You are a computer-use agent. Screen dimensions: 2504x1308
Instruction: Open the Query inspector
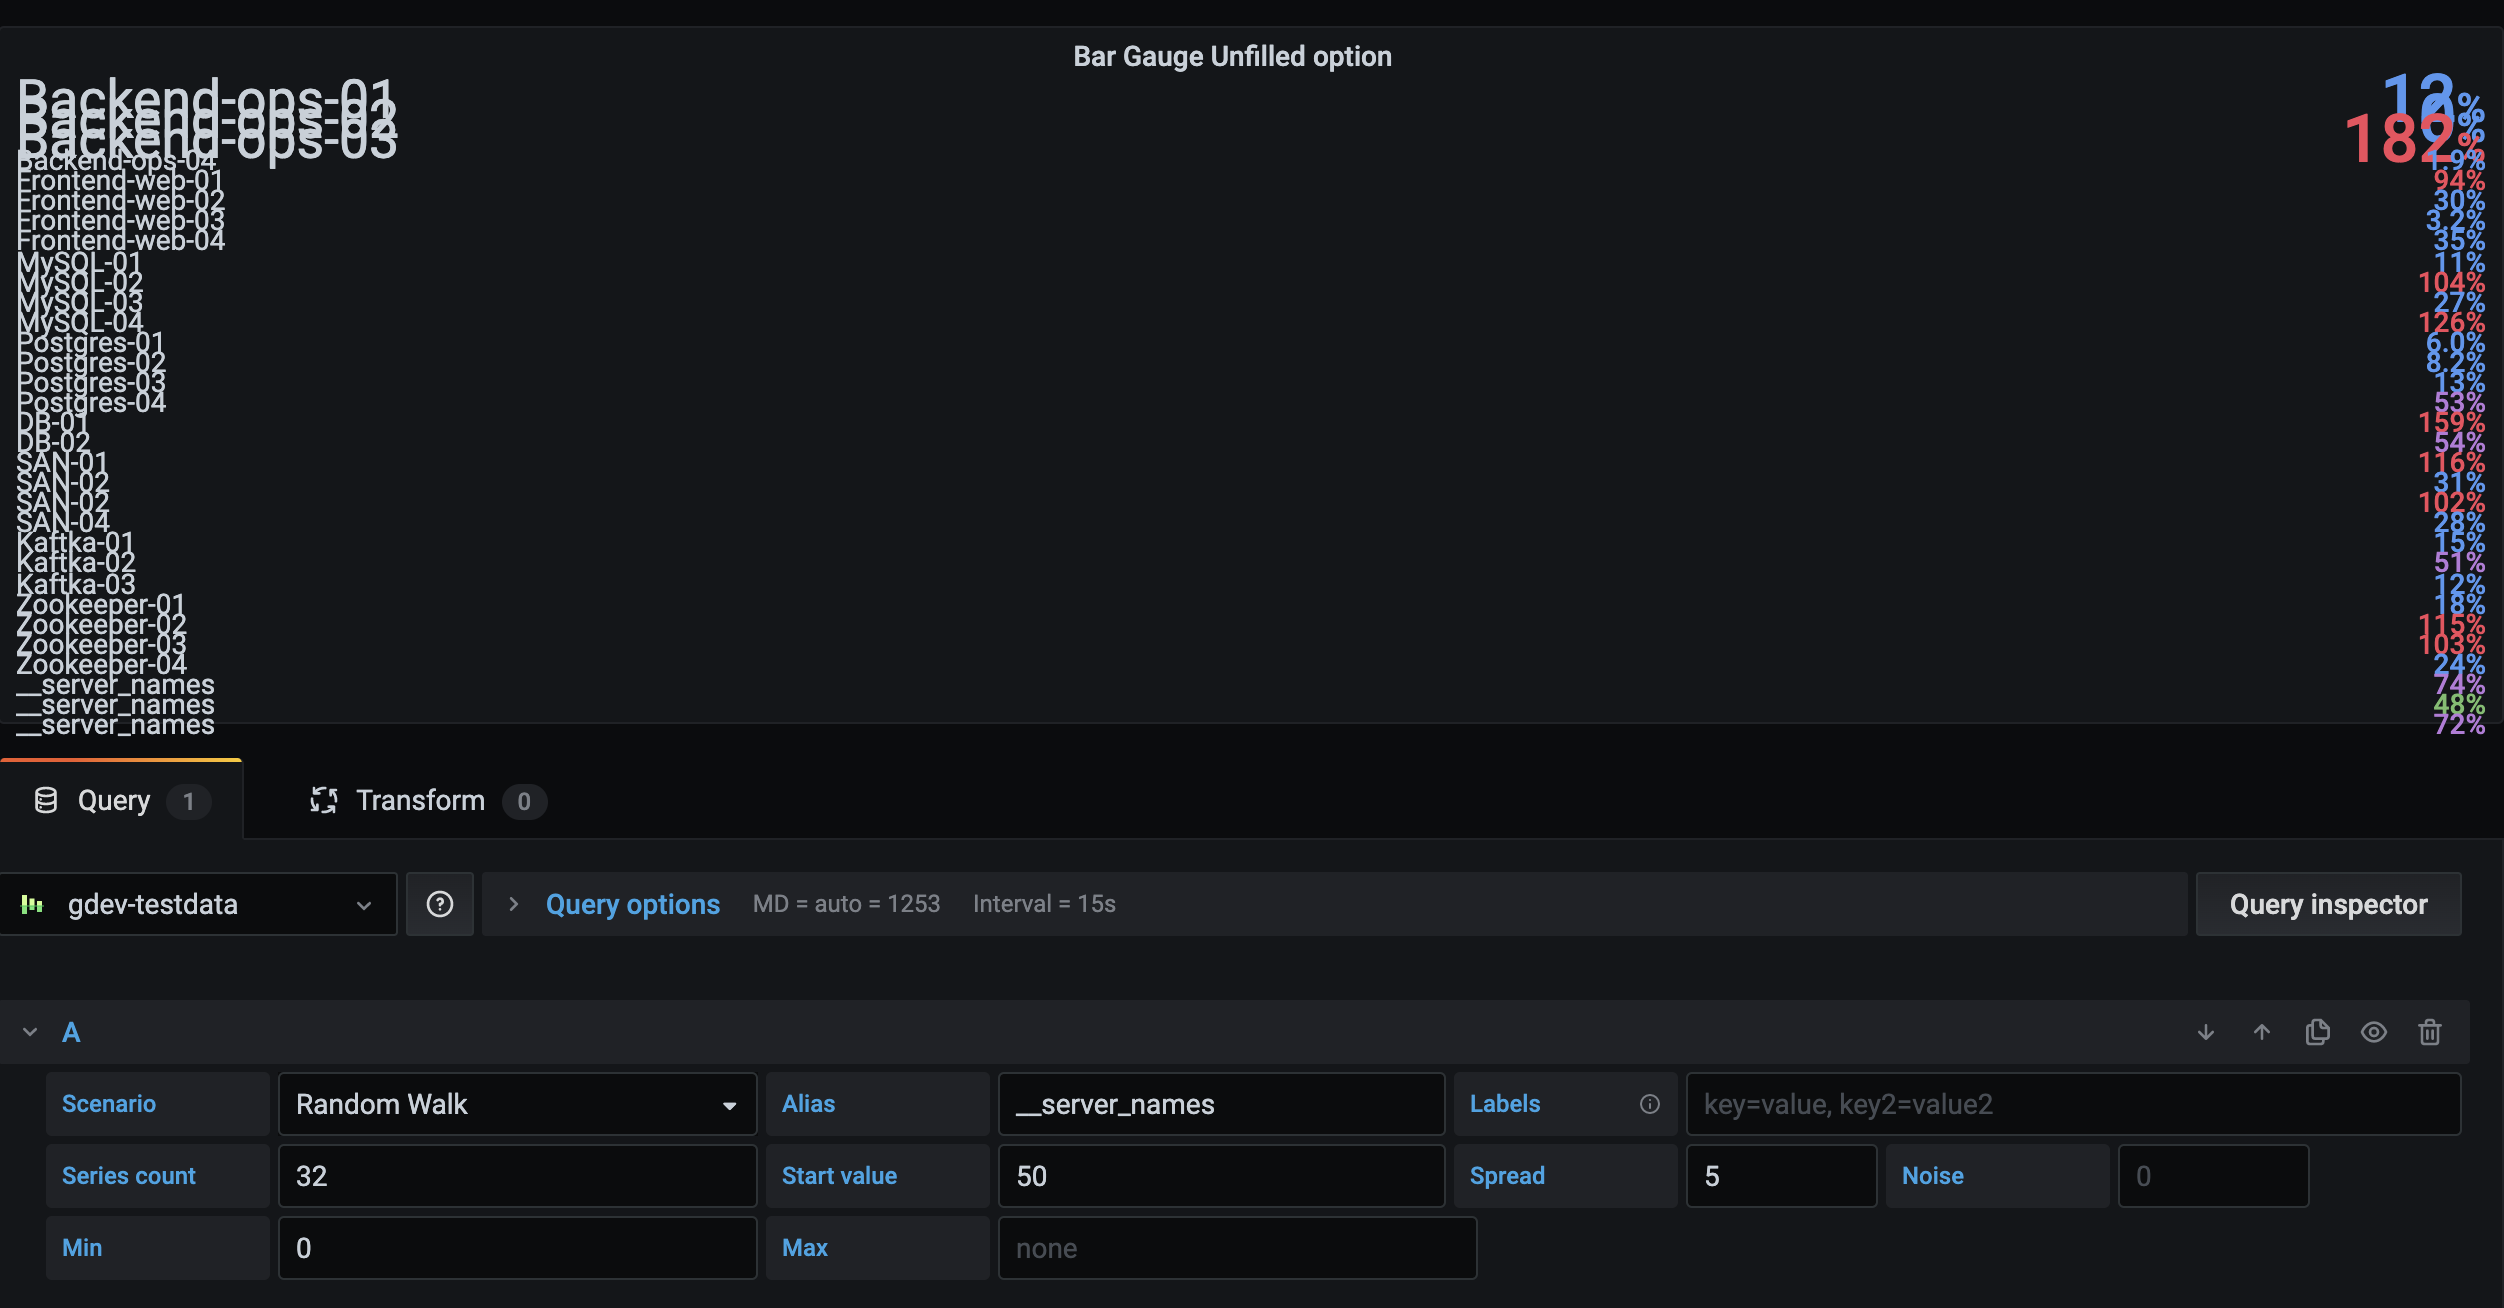click(2329, 904)
